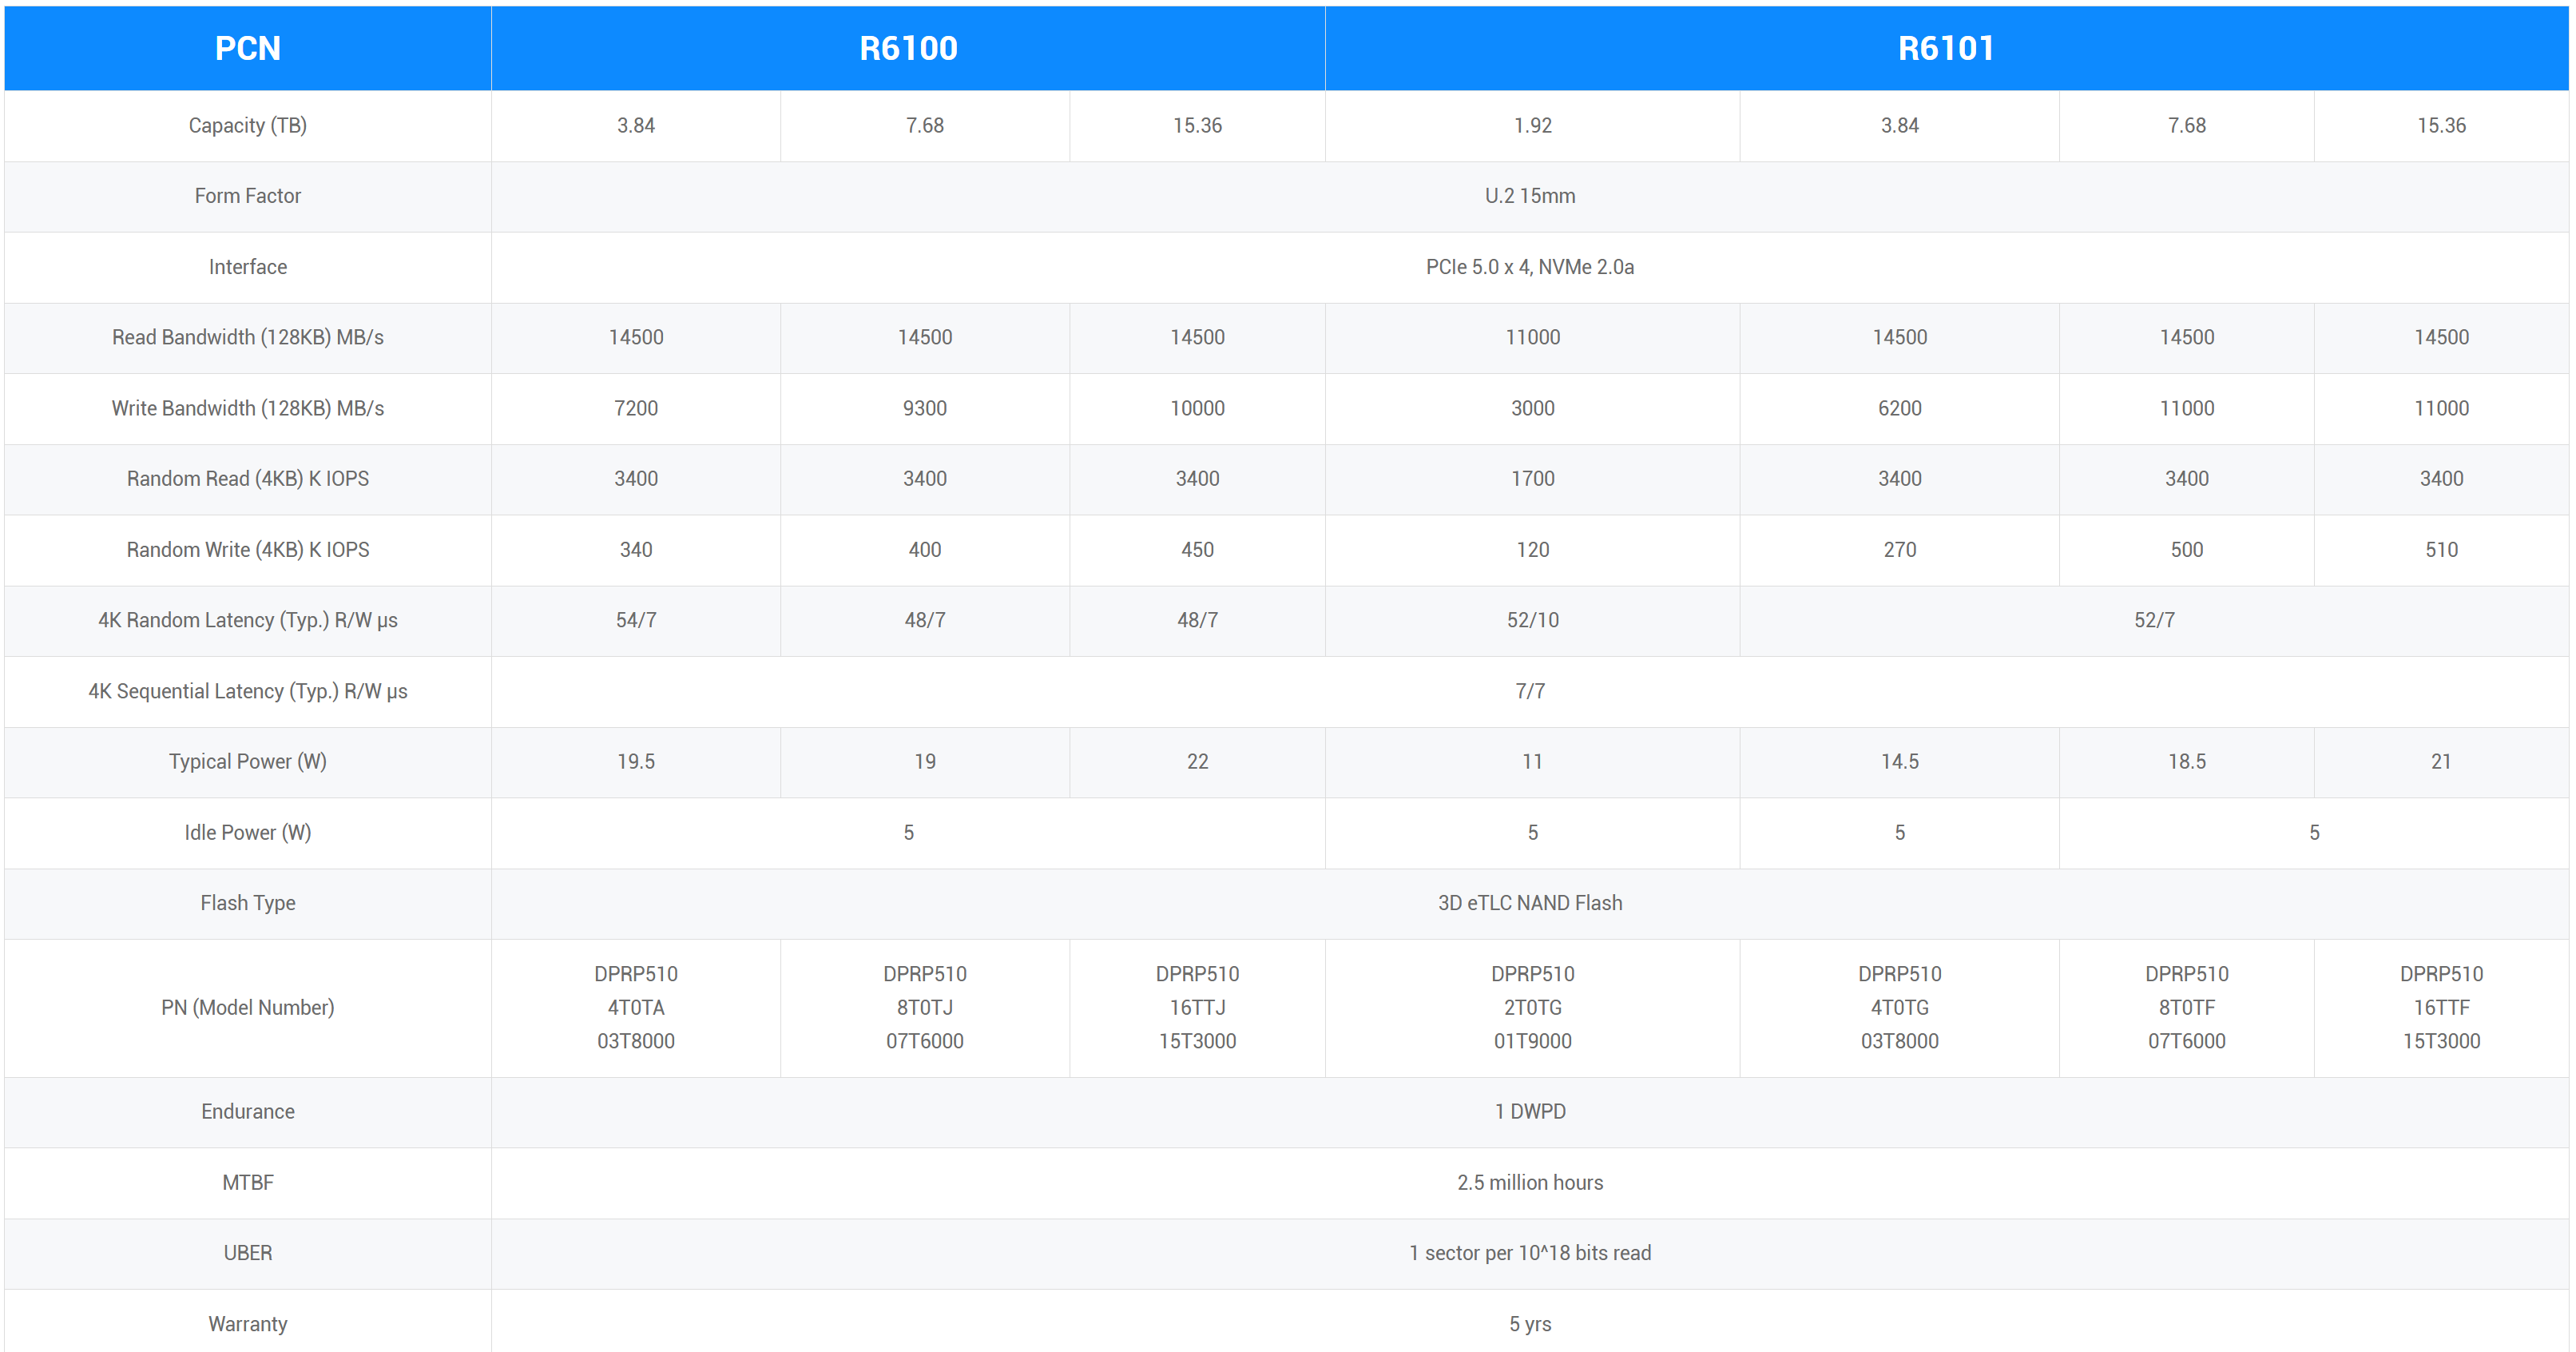Click the DPRP510 4T0TA model number cell
The image size is (2576, 1352).
[x=636, y=1007]
